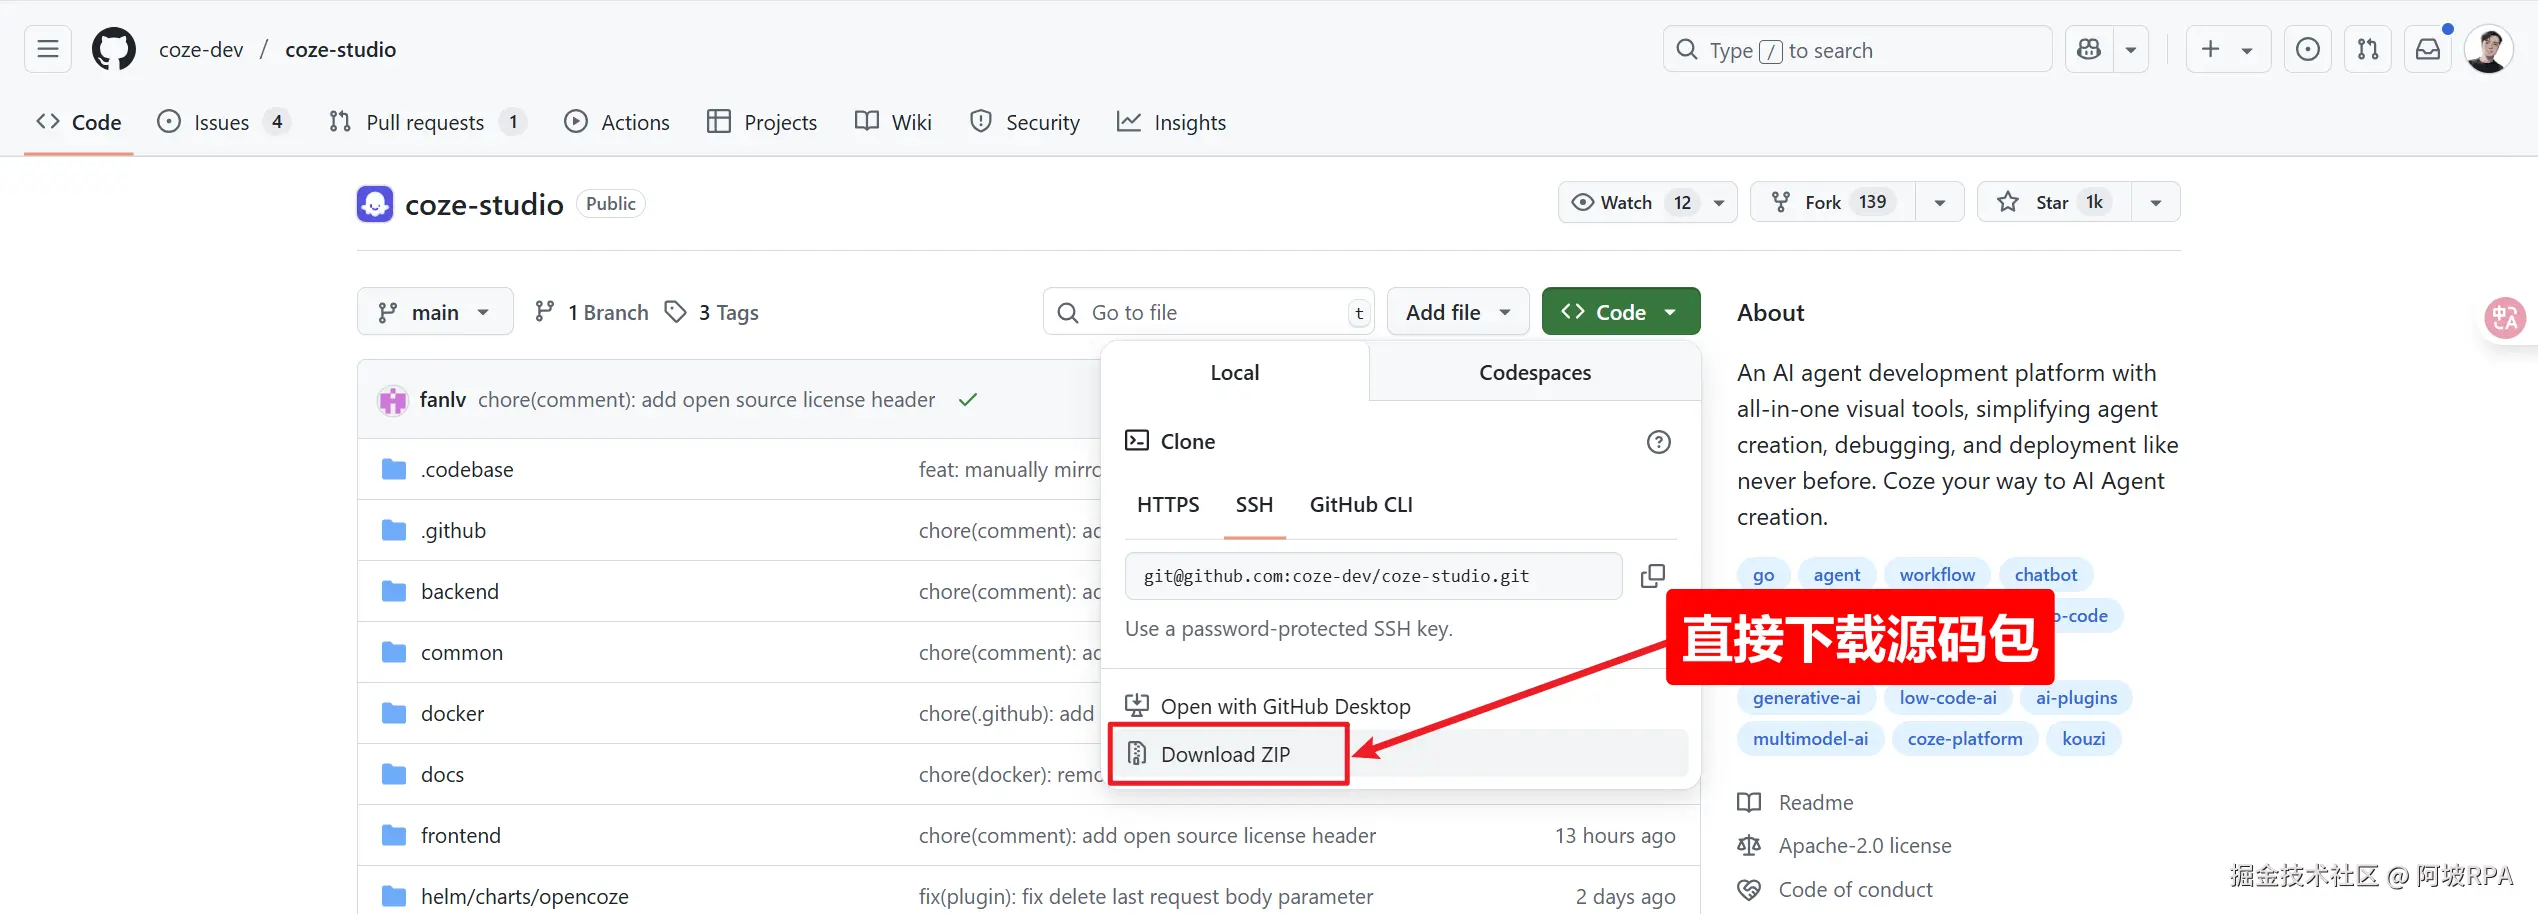Select the GitHub CLI clone option
2538x914 pixels.
pos(1361,505)
